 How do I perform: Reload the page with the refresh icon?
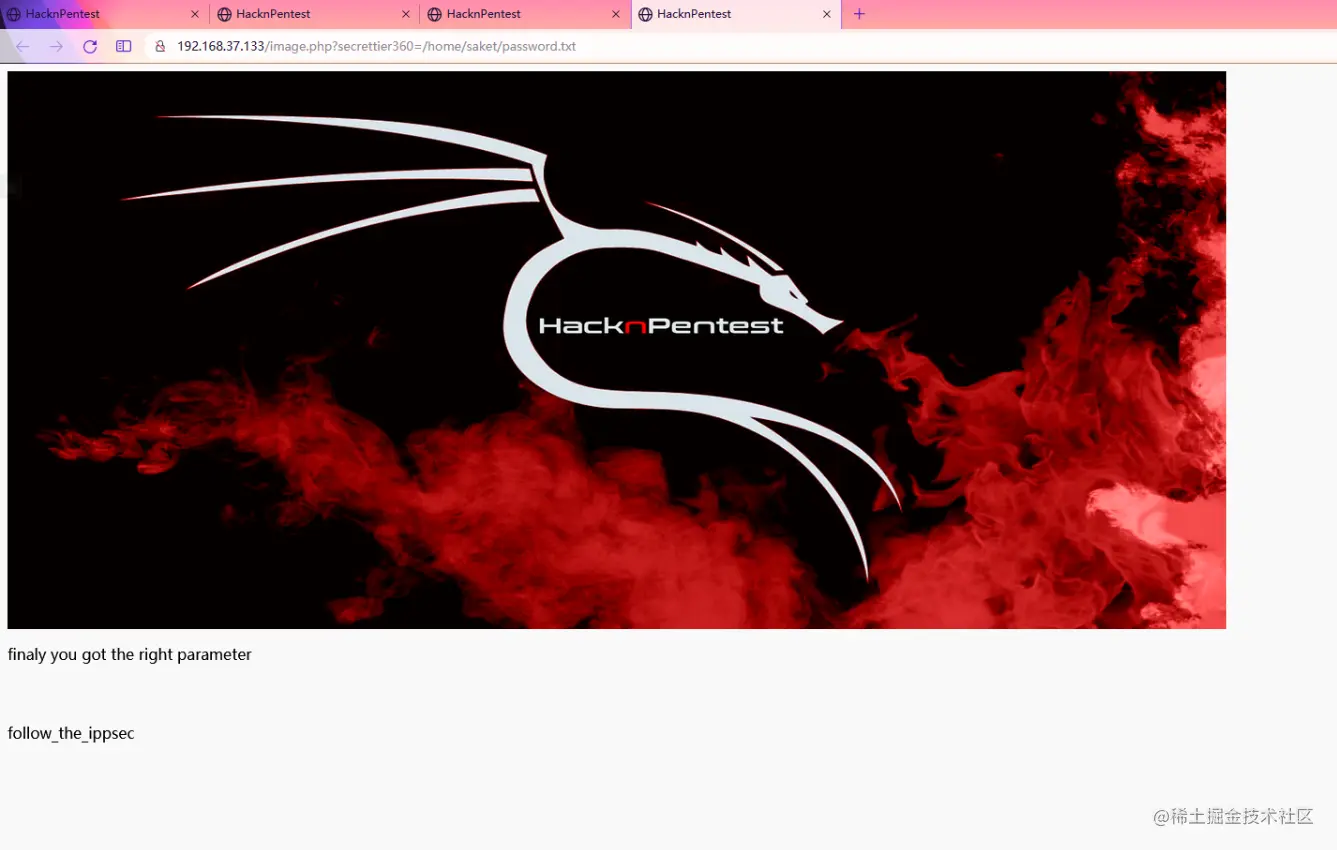point(90,46)
